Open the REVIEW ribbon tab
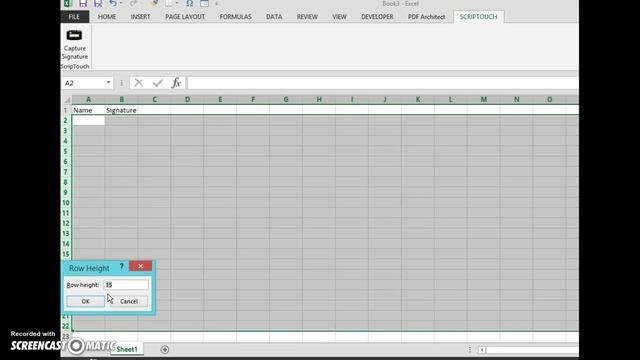 [307, 17]
